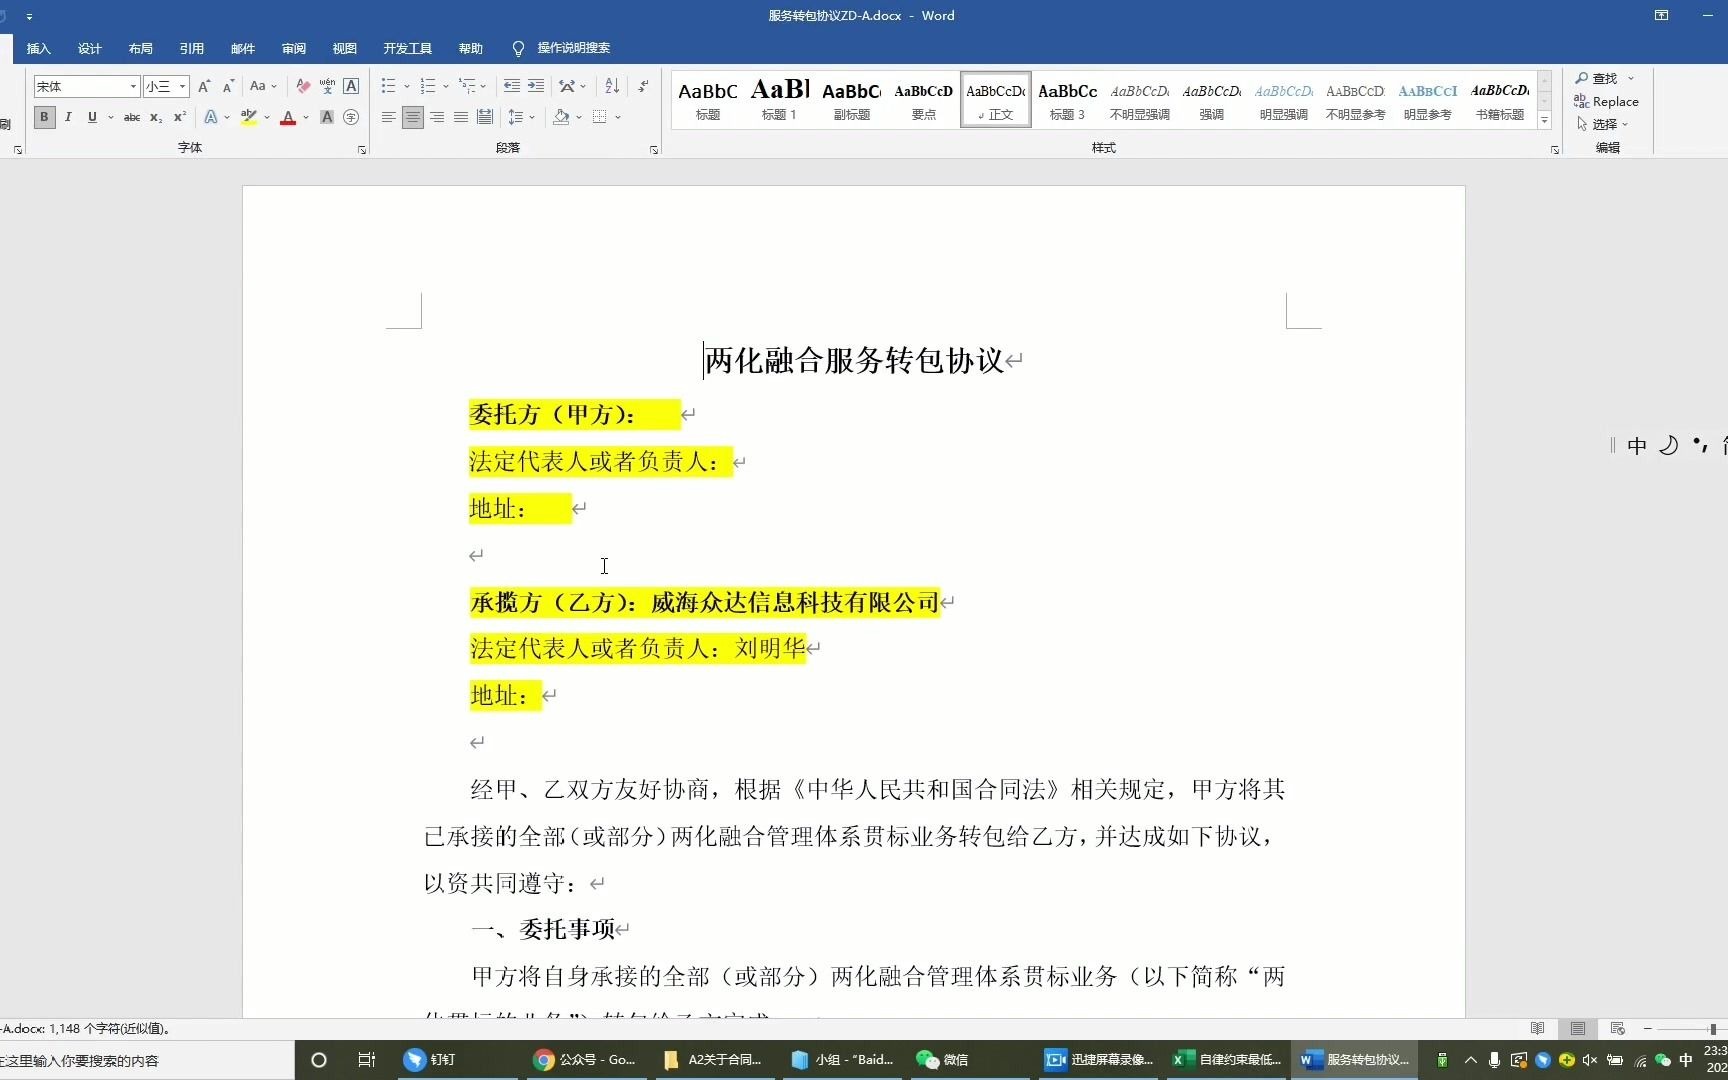Center the paragraph
This screenshot has height=1080, width=1728.
point(413,117)
